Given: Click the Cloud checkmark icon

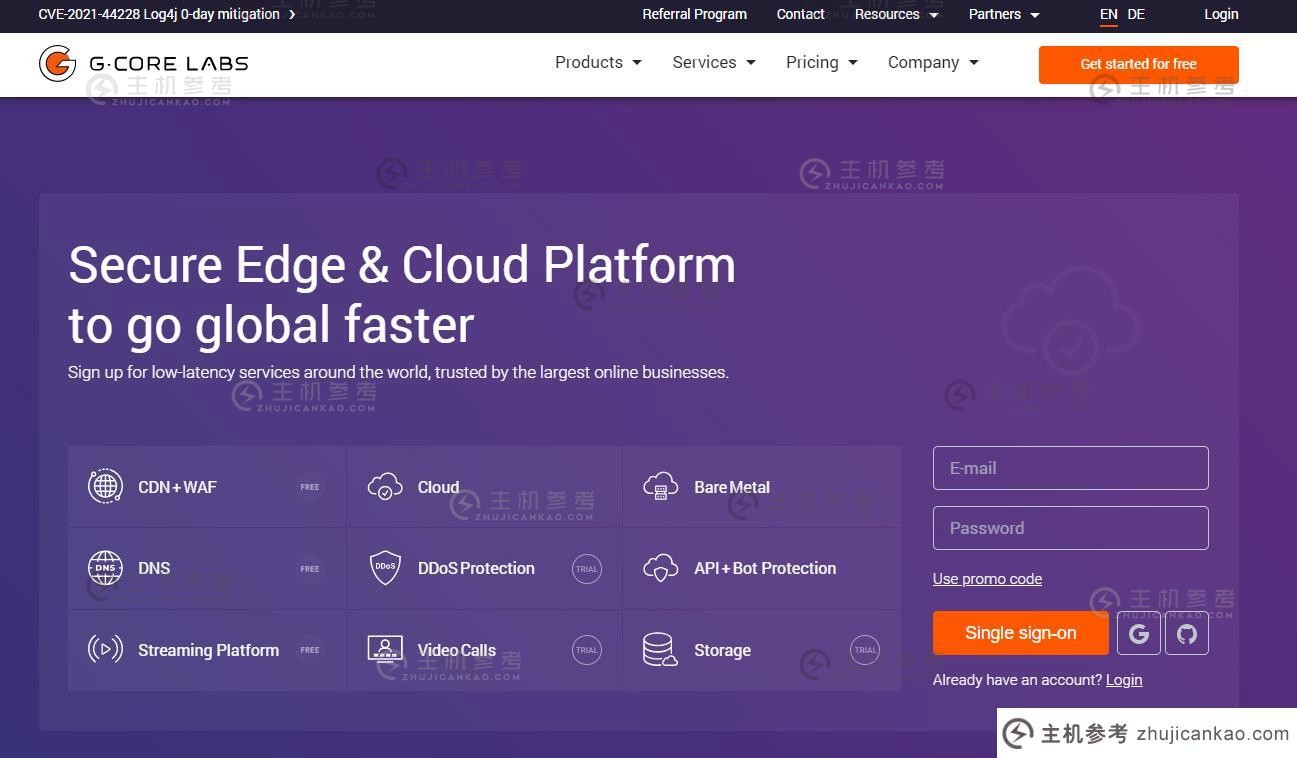Looking at the screenshot, I should click(x=385, y=487).
